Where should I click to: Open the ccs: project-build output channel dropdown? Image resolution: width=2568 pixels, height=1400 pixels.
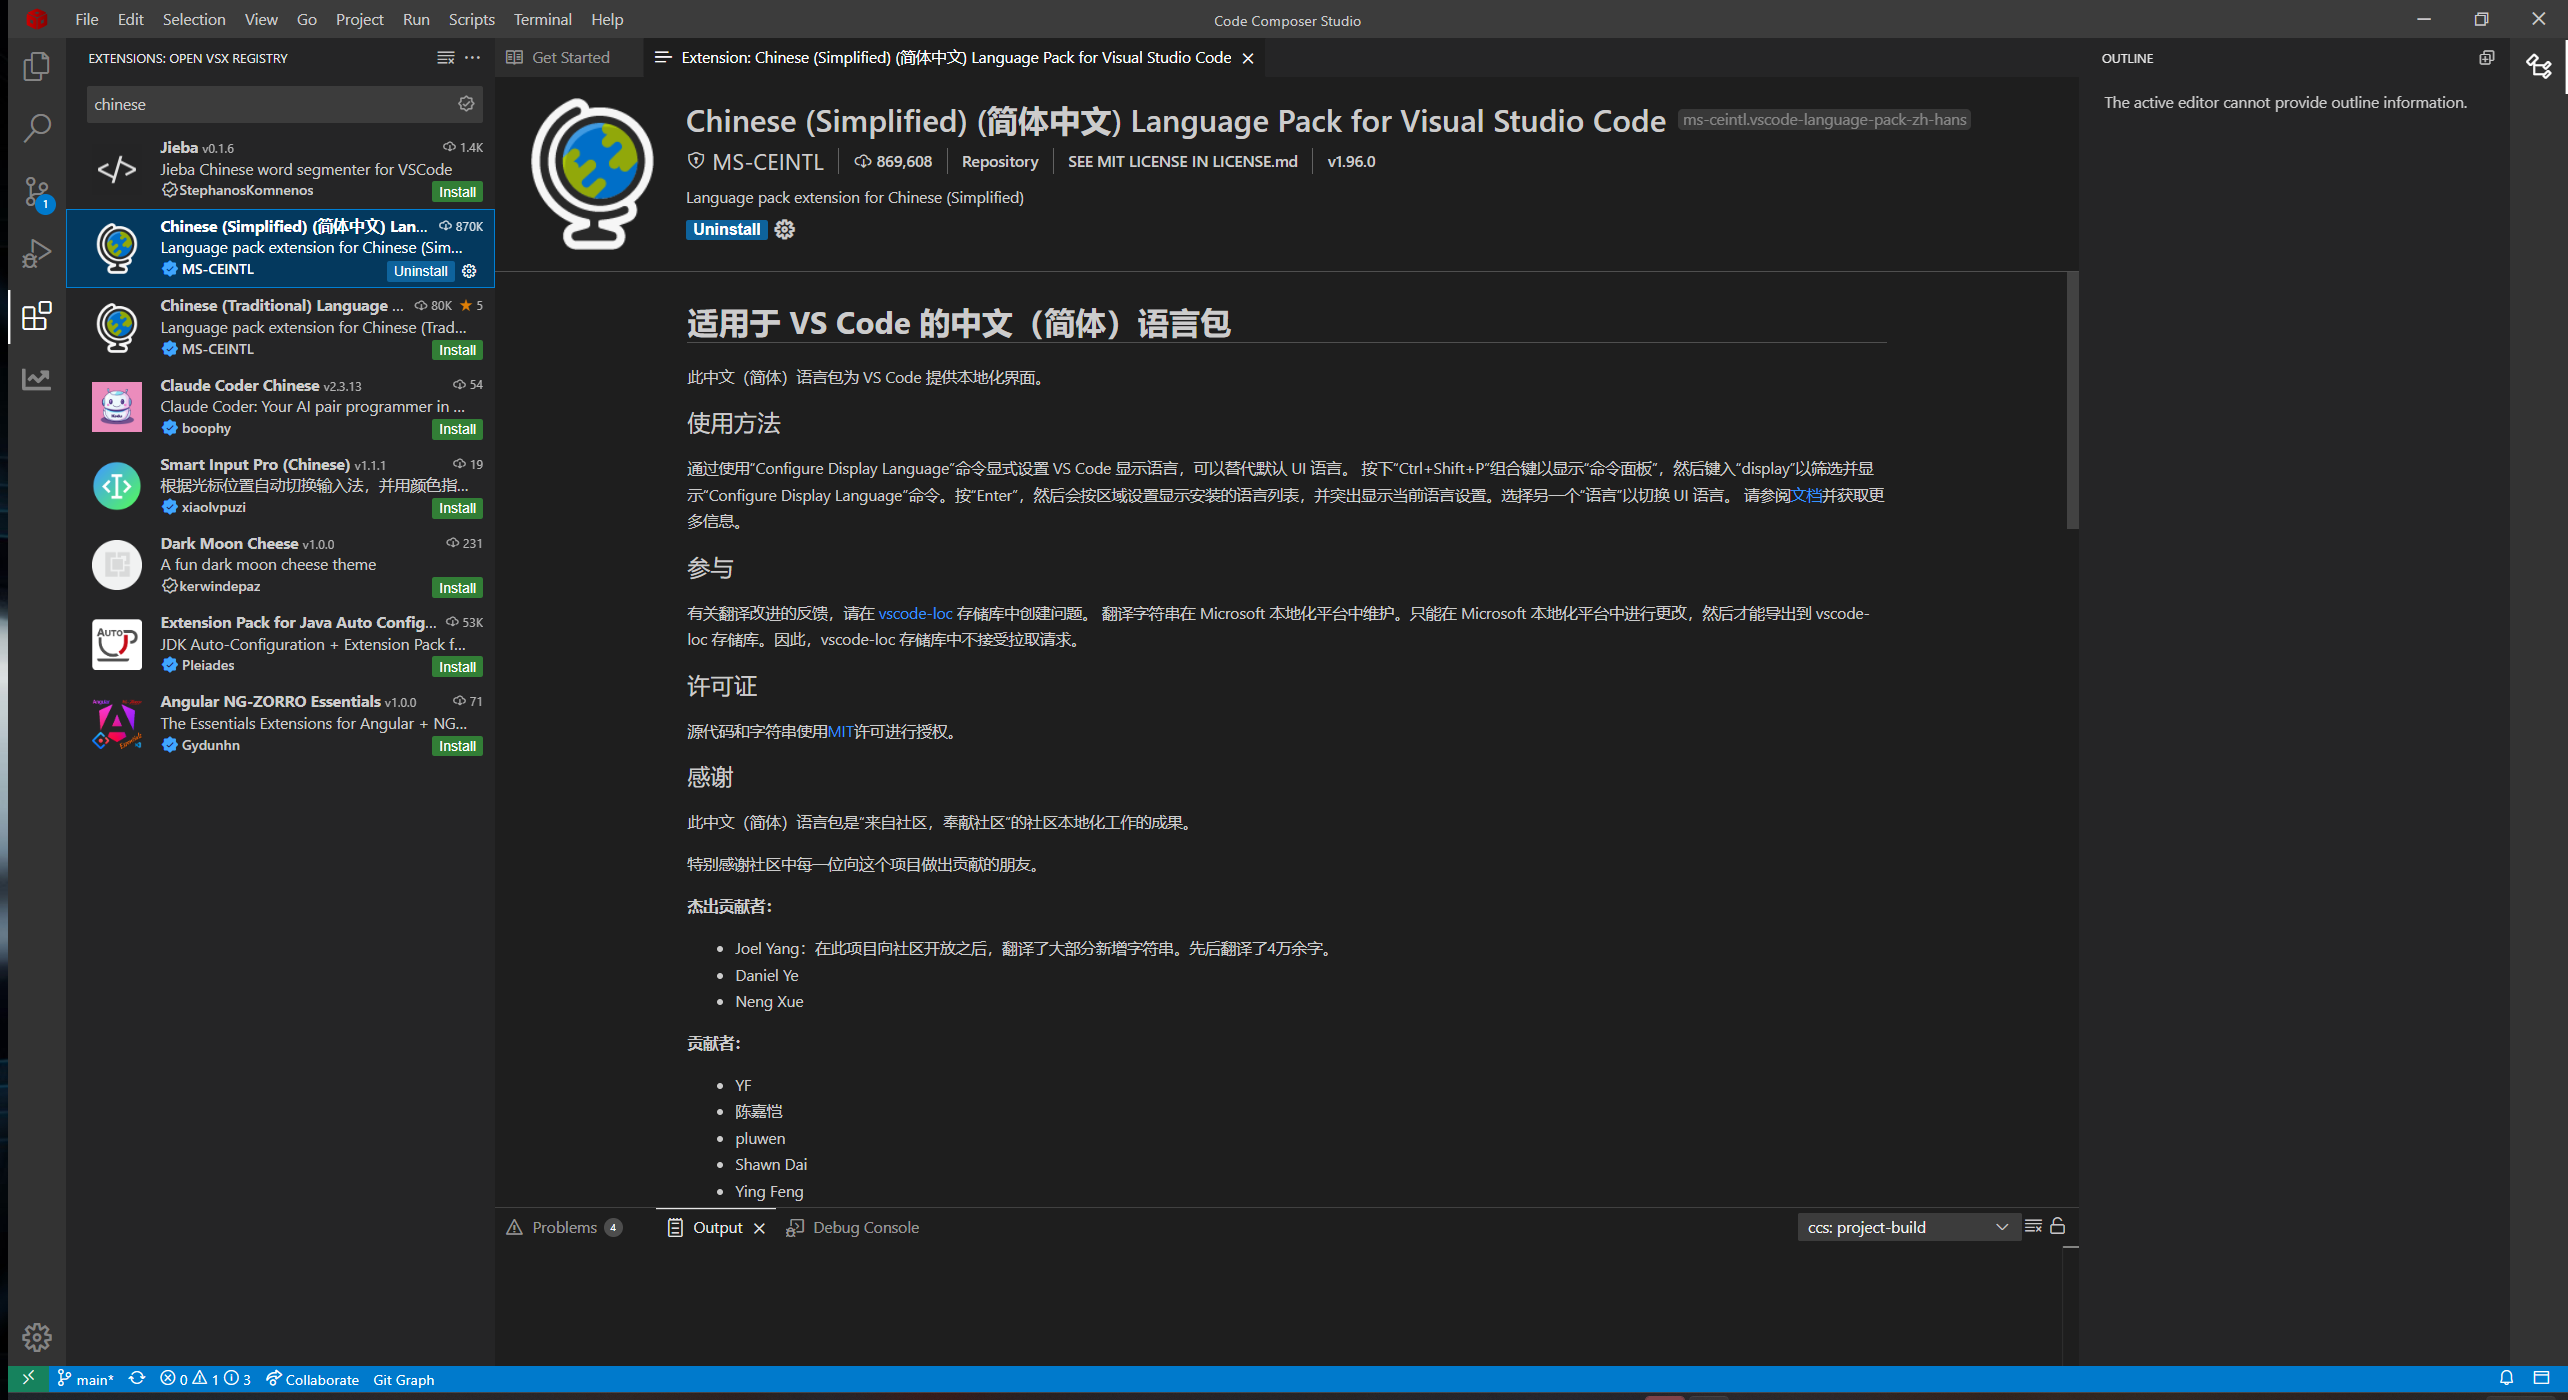pyautogui.click(x=1907, y=1227)
